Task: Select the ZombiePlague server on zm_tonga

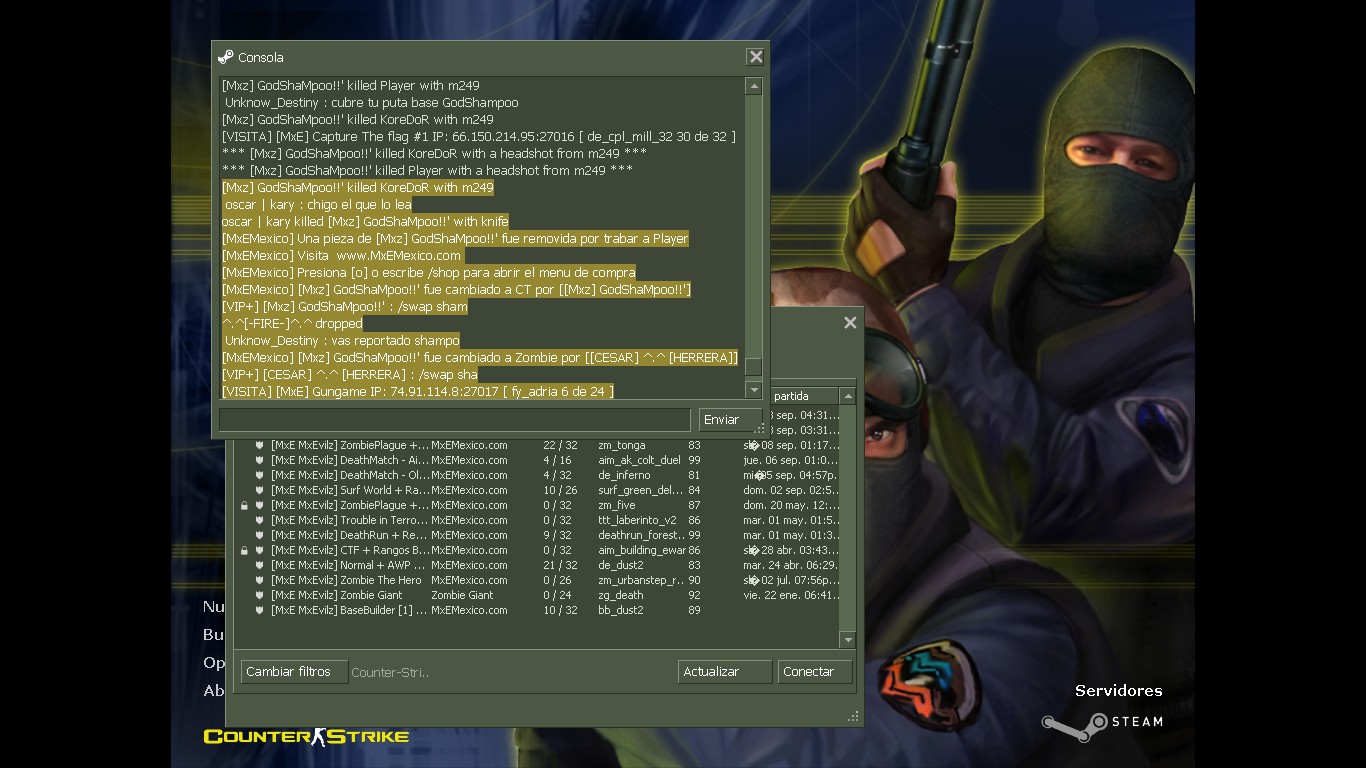Action: [539, 445]
